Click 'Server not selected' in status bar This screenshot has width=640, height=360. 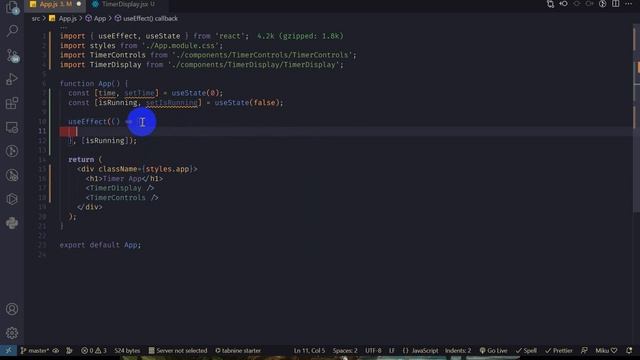click(x=178, y=351)
